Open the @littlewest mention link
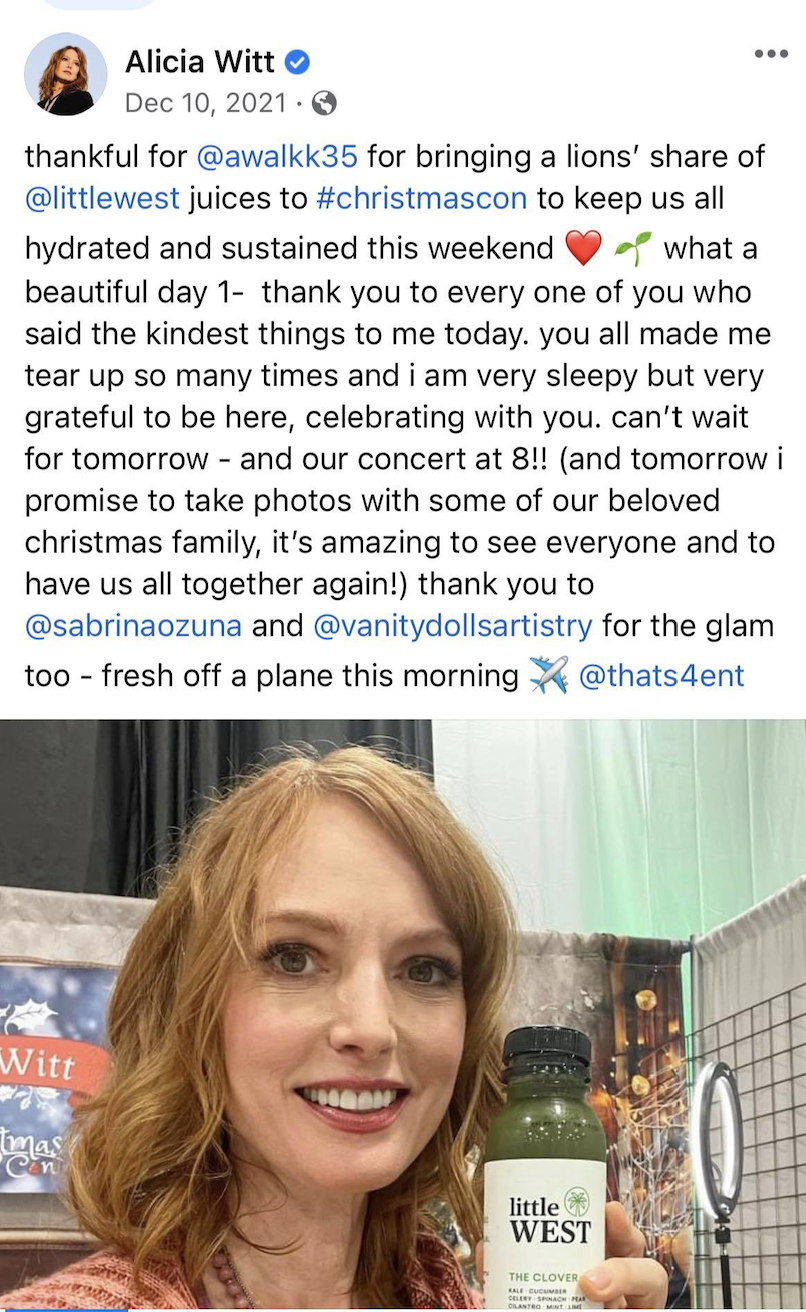 click(x=102, y=198)
